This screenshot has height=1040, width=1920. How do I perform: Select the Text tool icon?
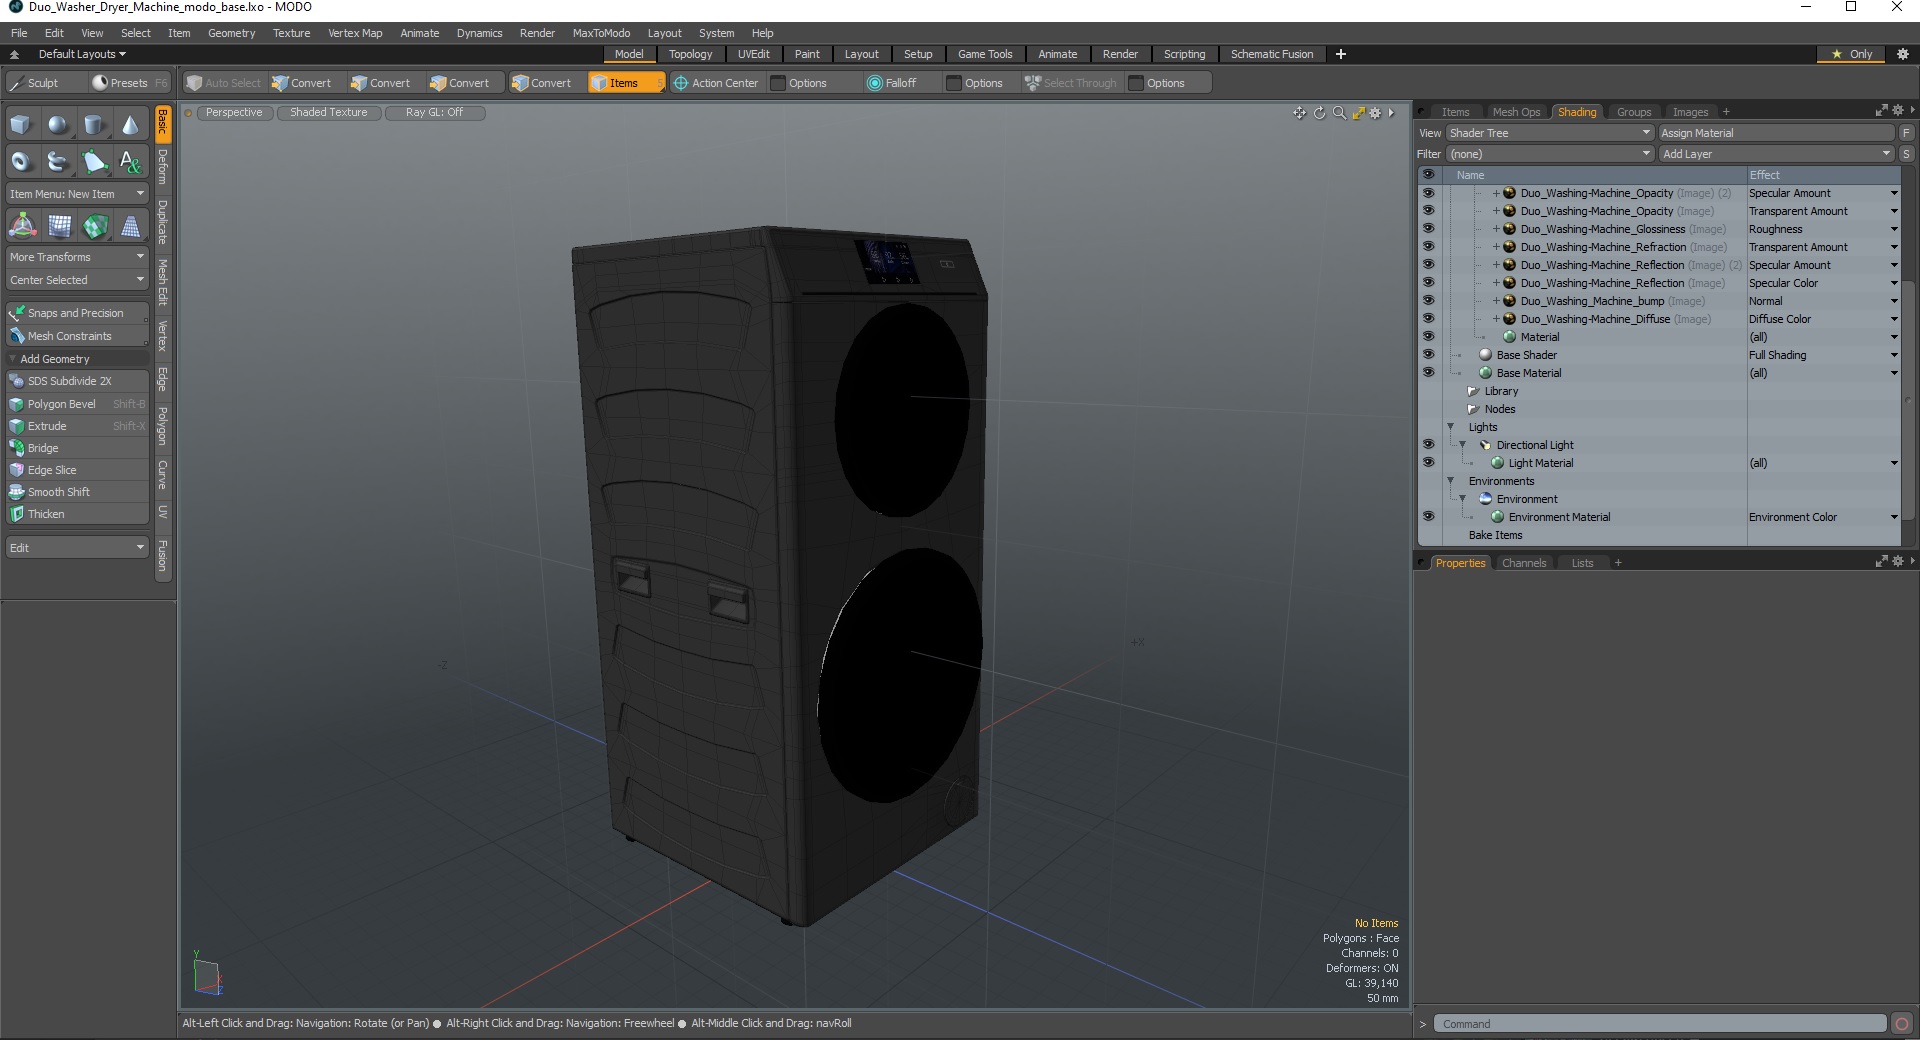(130, 161)
